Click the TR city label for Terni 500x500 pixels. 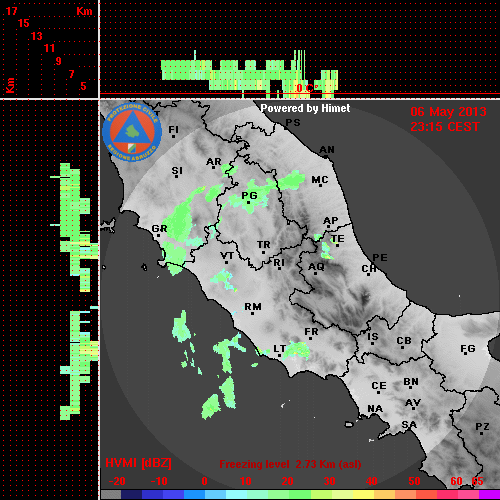[263, 245]
